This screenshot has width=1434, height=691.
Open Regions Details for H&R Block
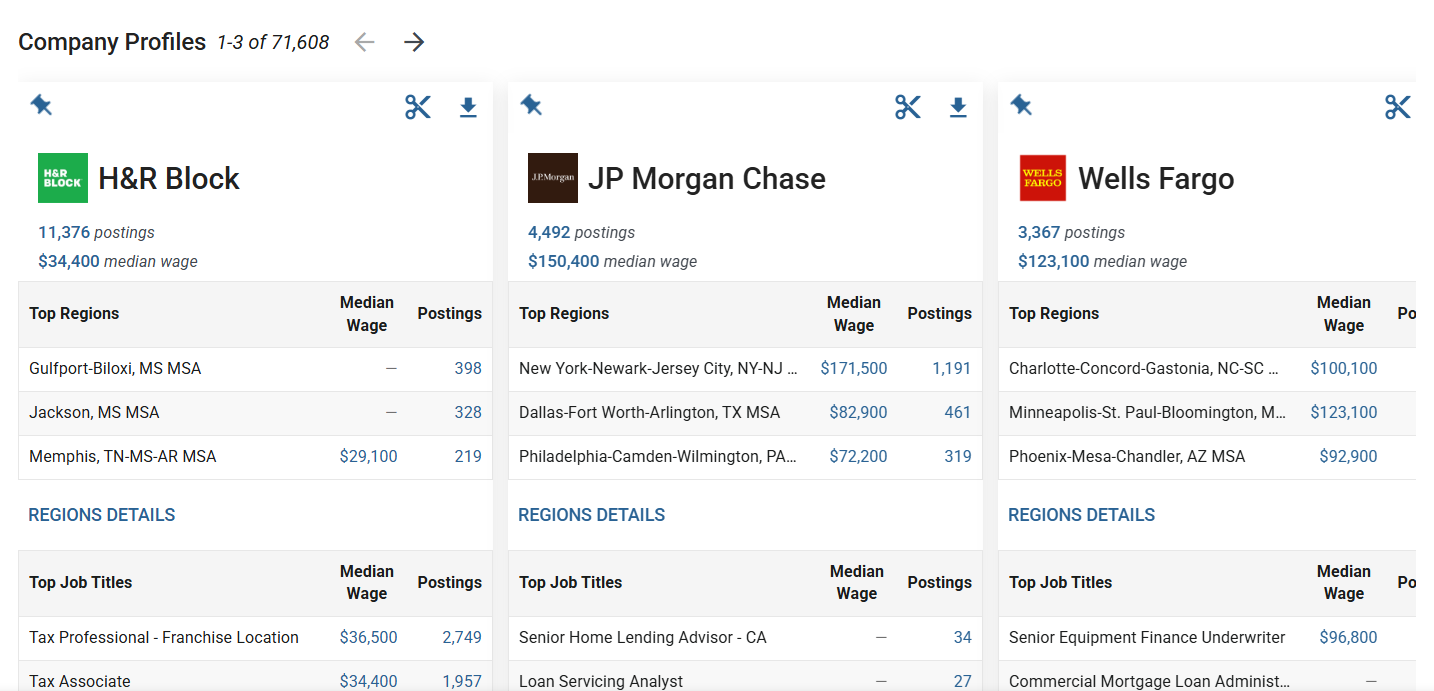[102, 515]
